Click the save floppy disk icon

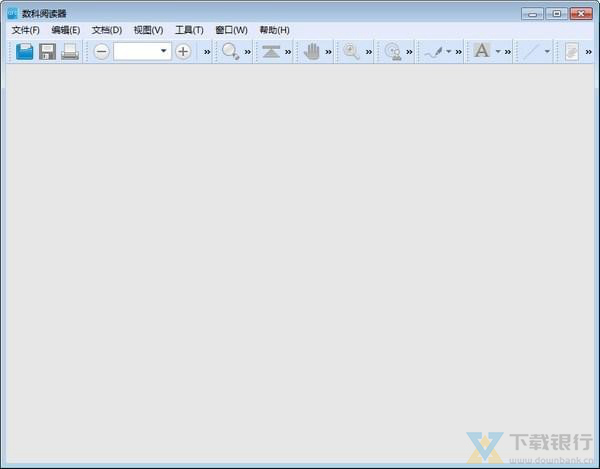(x=47, y=51)
